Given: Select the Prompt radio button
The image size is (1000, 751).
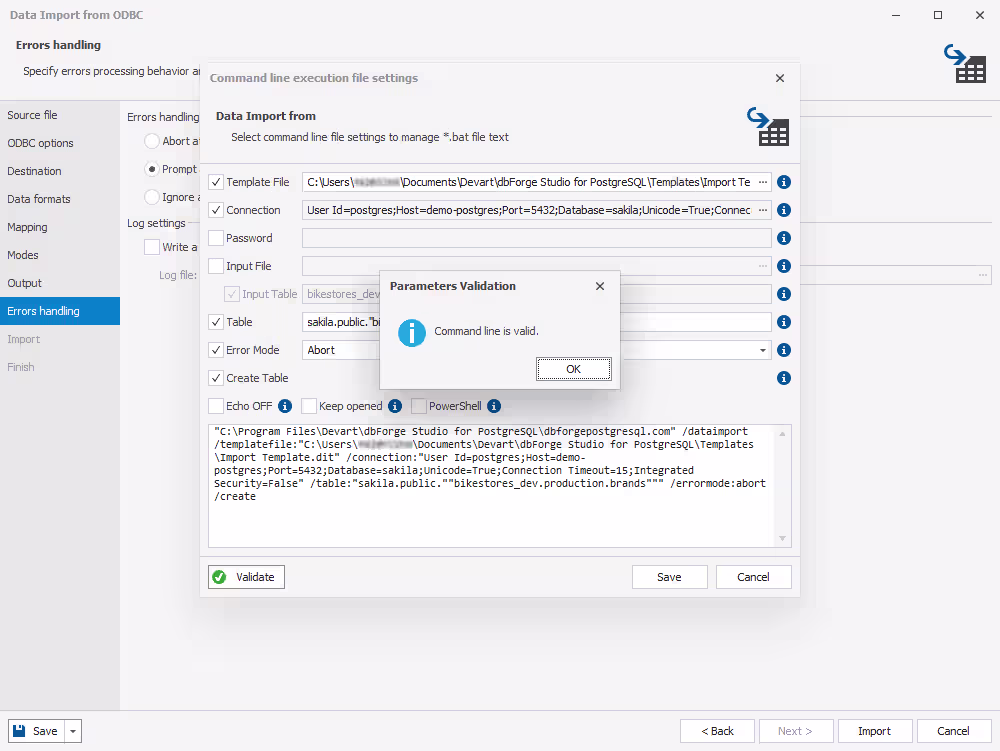Looking at the screenshot, I should coord(152,170).
